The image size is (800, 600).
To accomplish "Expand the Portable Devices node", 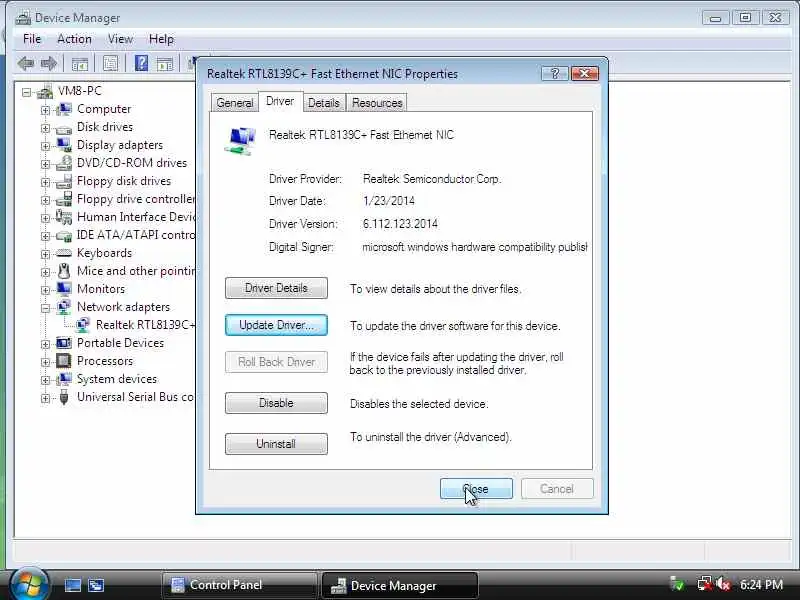I will (45, 344).
